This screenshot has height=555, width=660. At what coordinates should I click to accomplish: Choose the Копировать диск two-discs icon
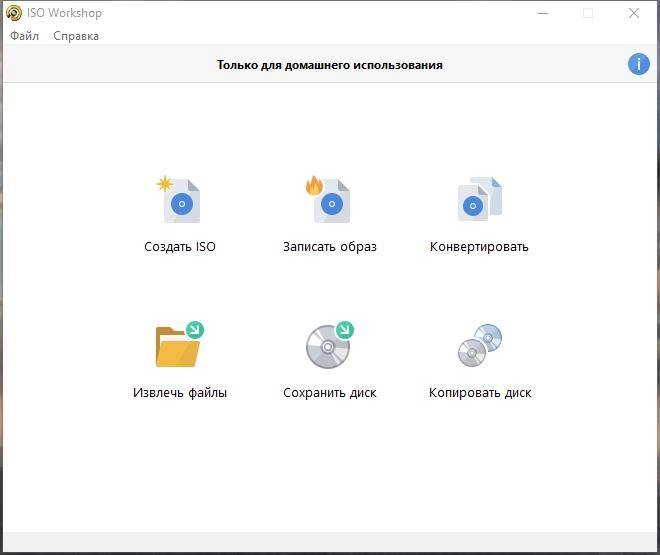point(480,345)
